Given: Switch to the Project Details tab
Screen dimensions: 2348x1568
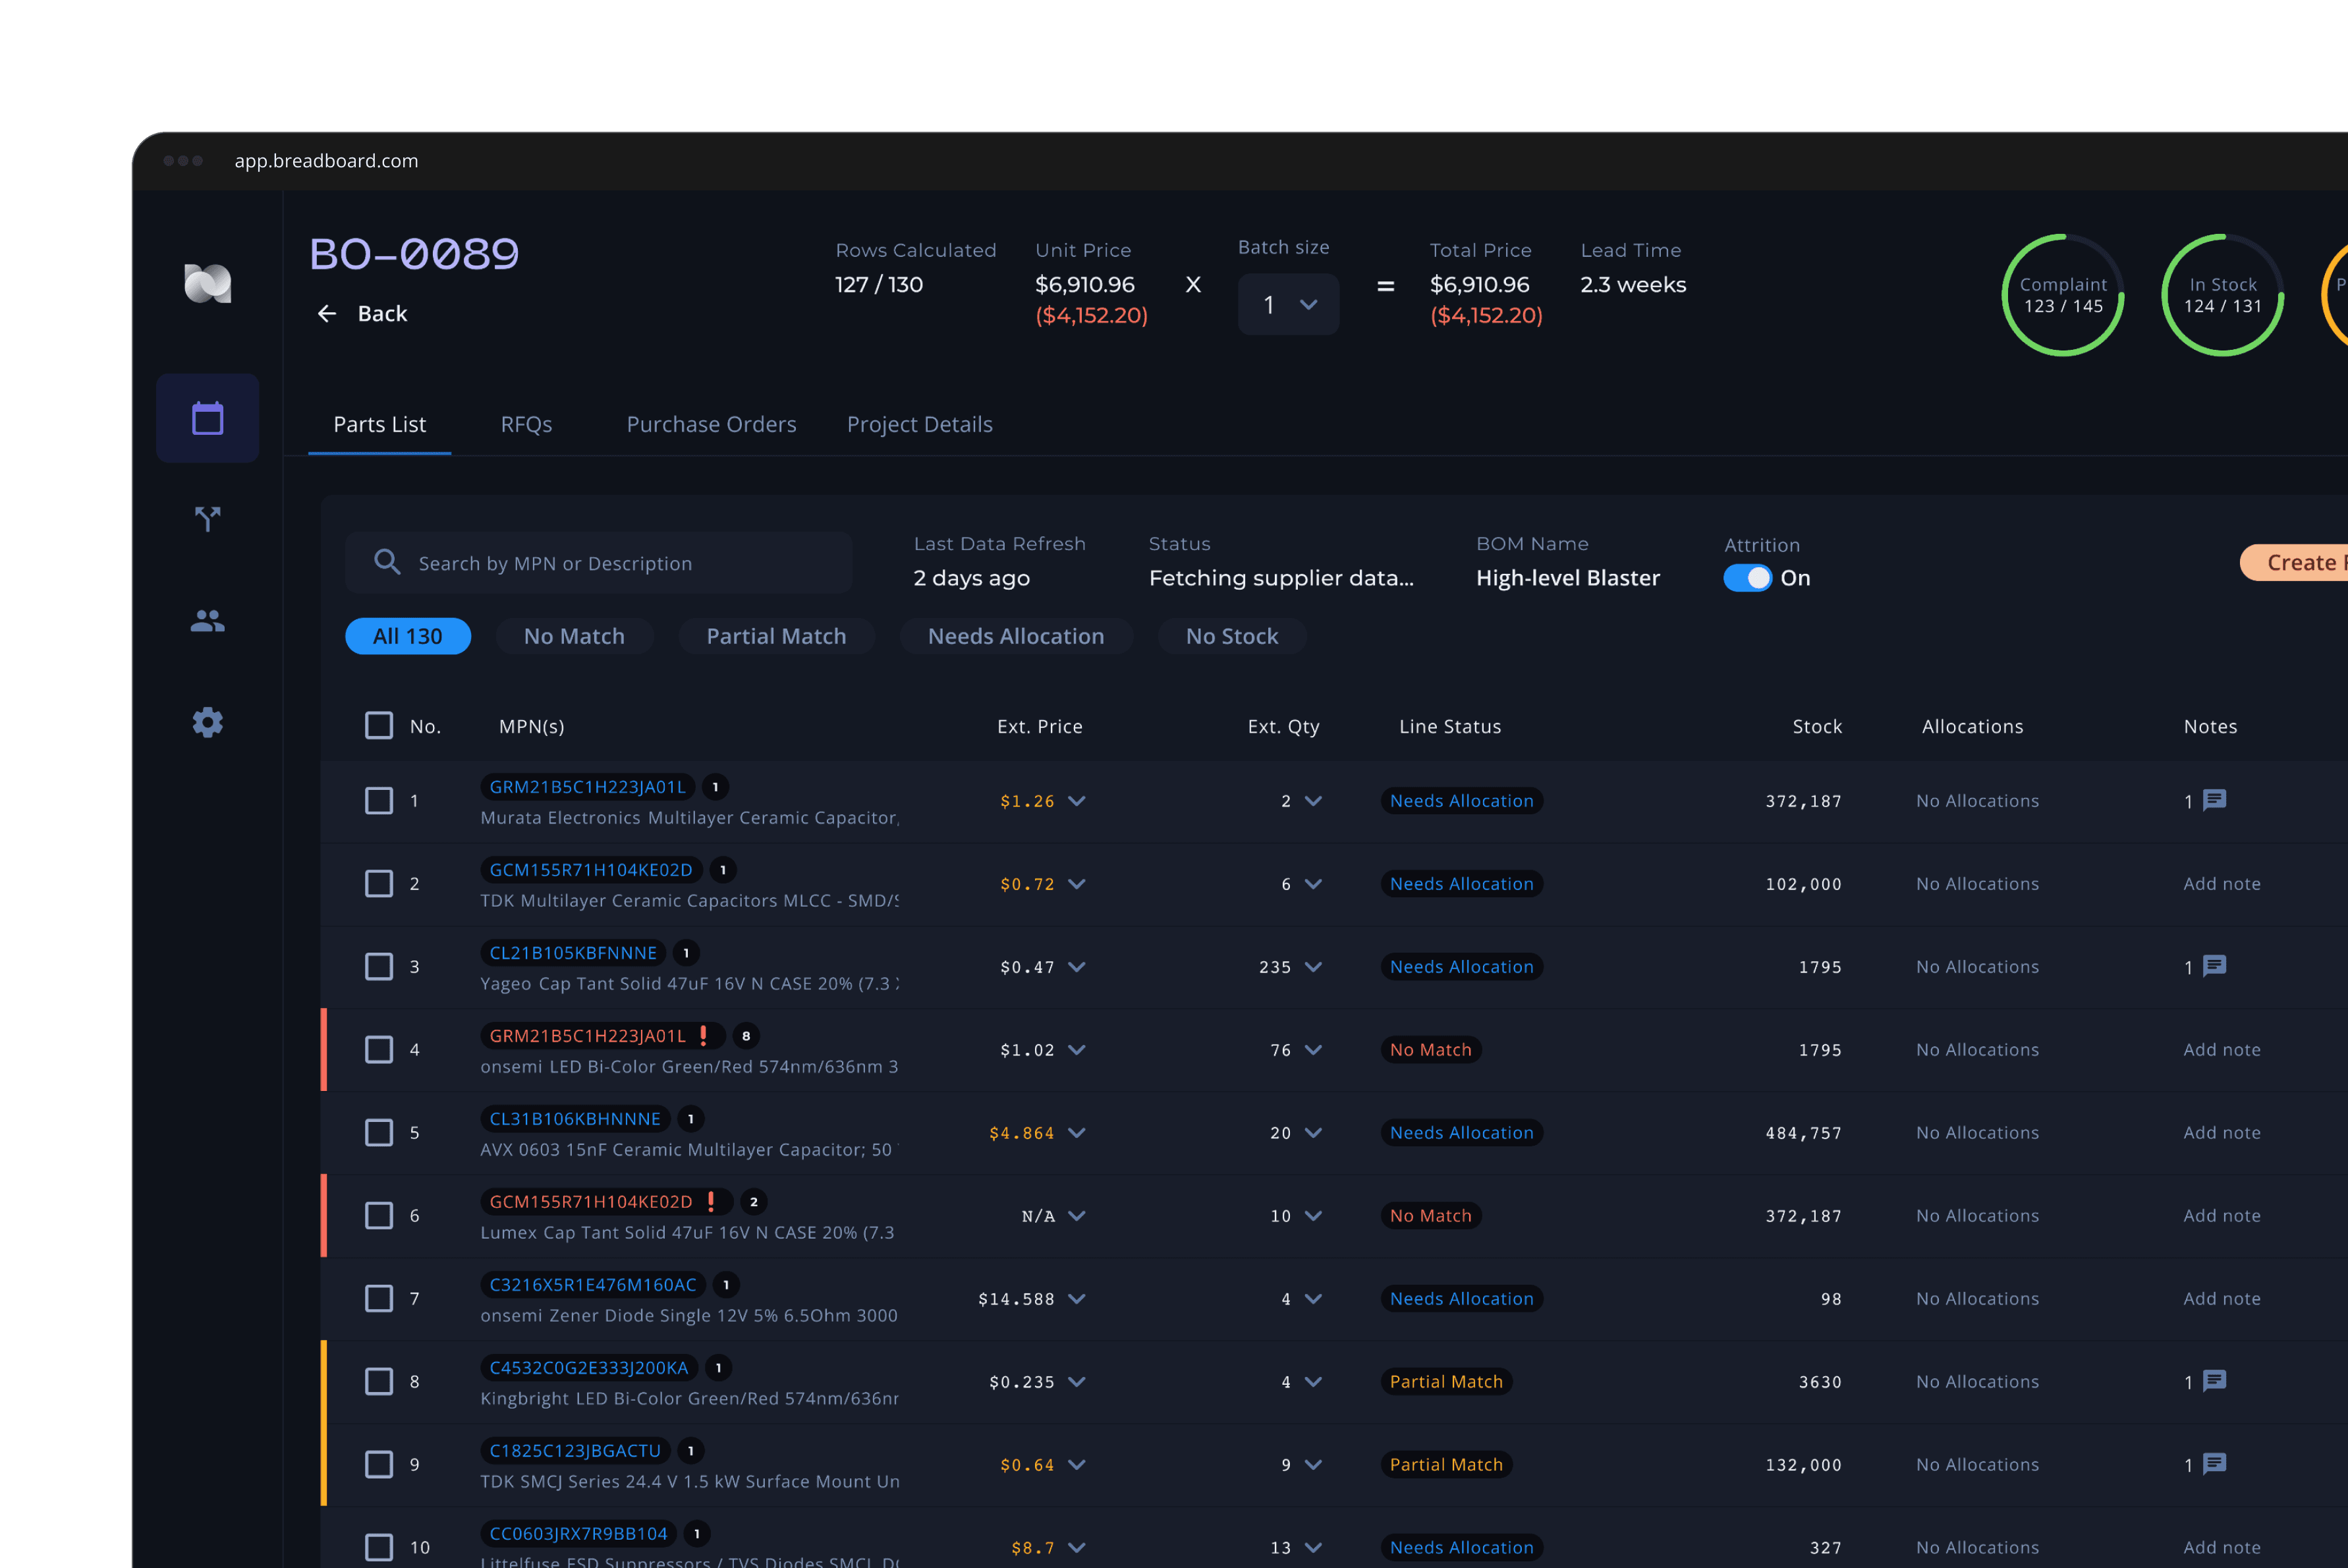Looking at the screenshot, I should [x=919, y=424].
